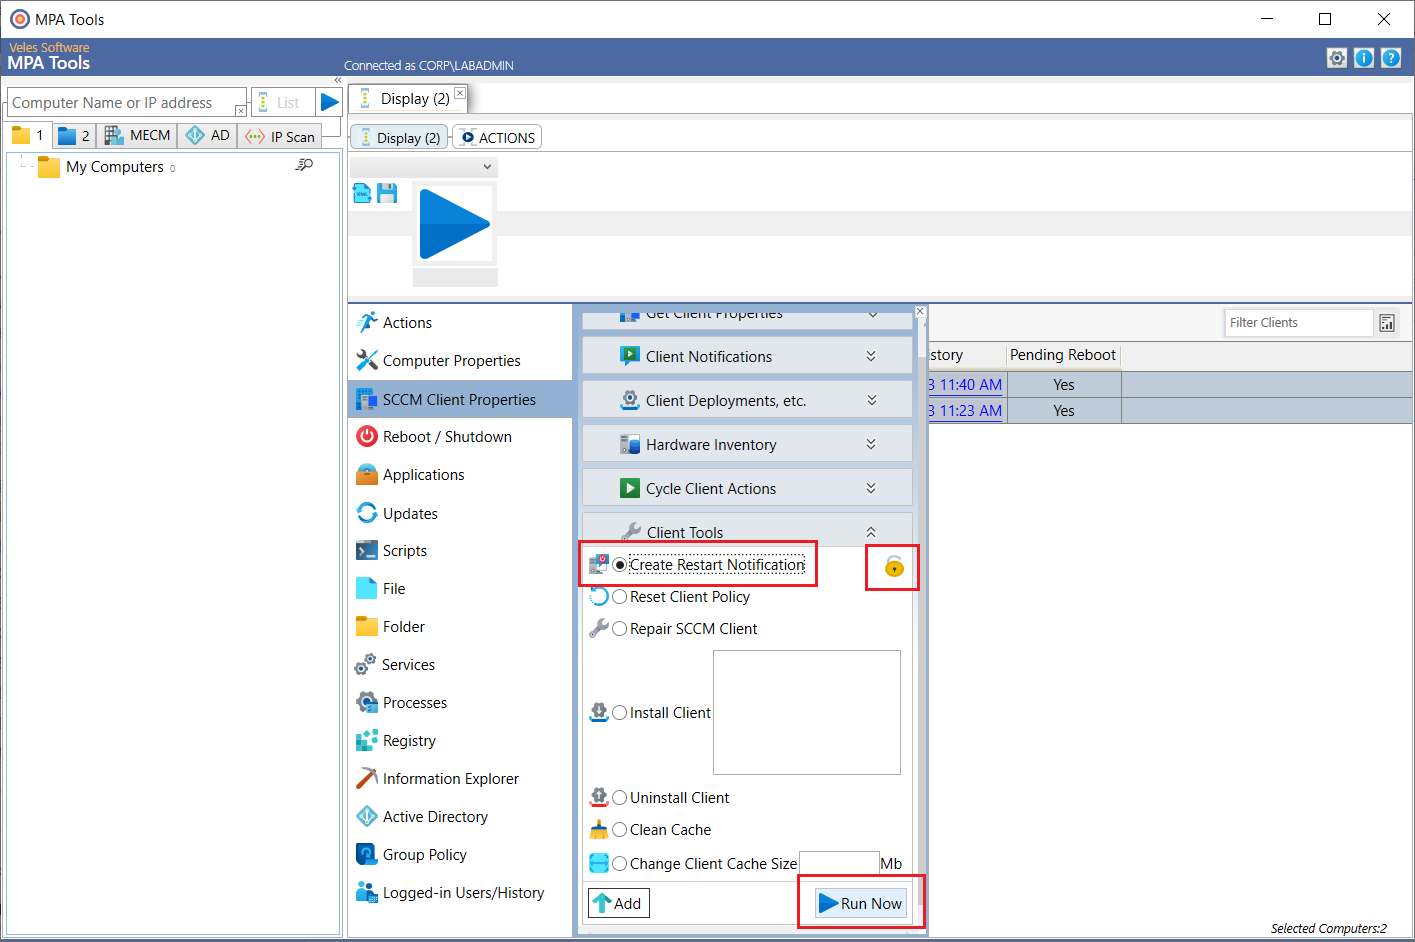Collapse the left pane with the double chevron
Screen dimensions: 1415x942
pyautogui.click(x=338, y=80)
